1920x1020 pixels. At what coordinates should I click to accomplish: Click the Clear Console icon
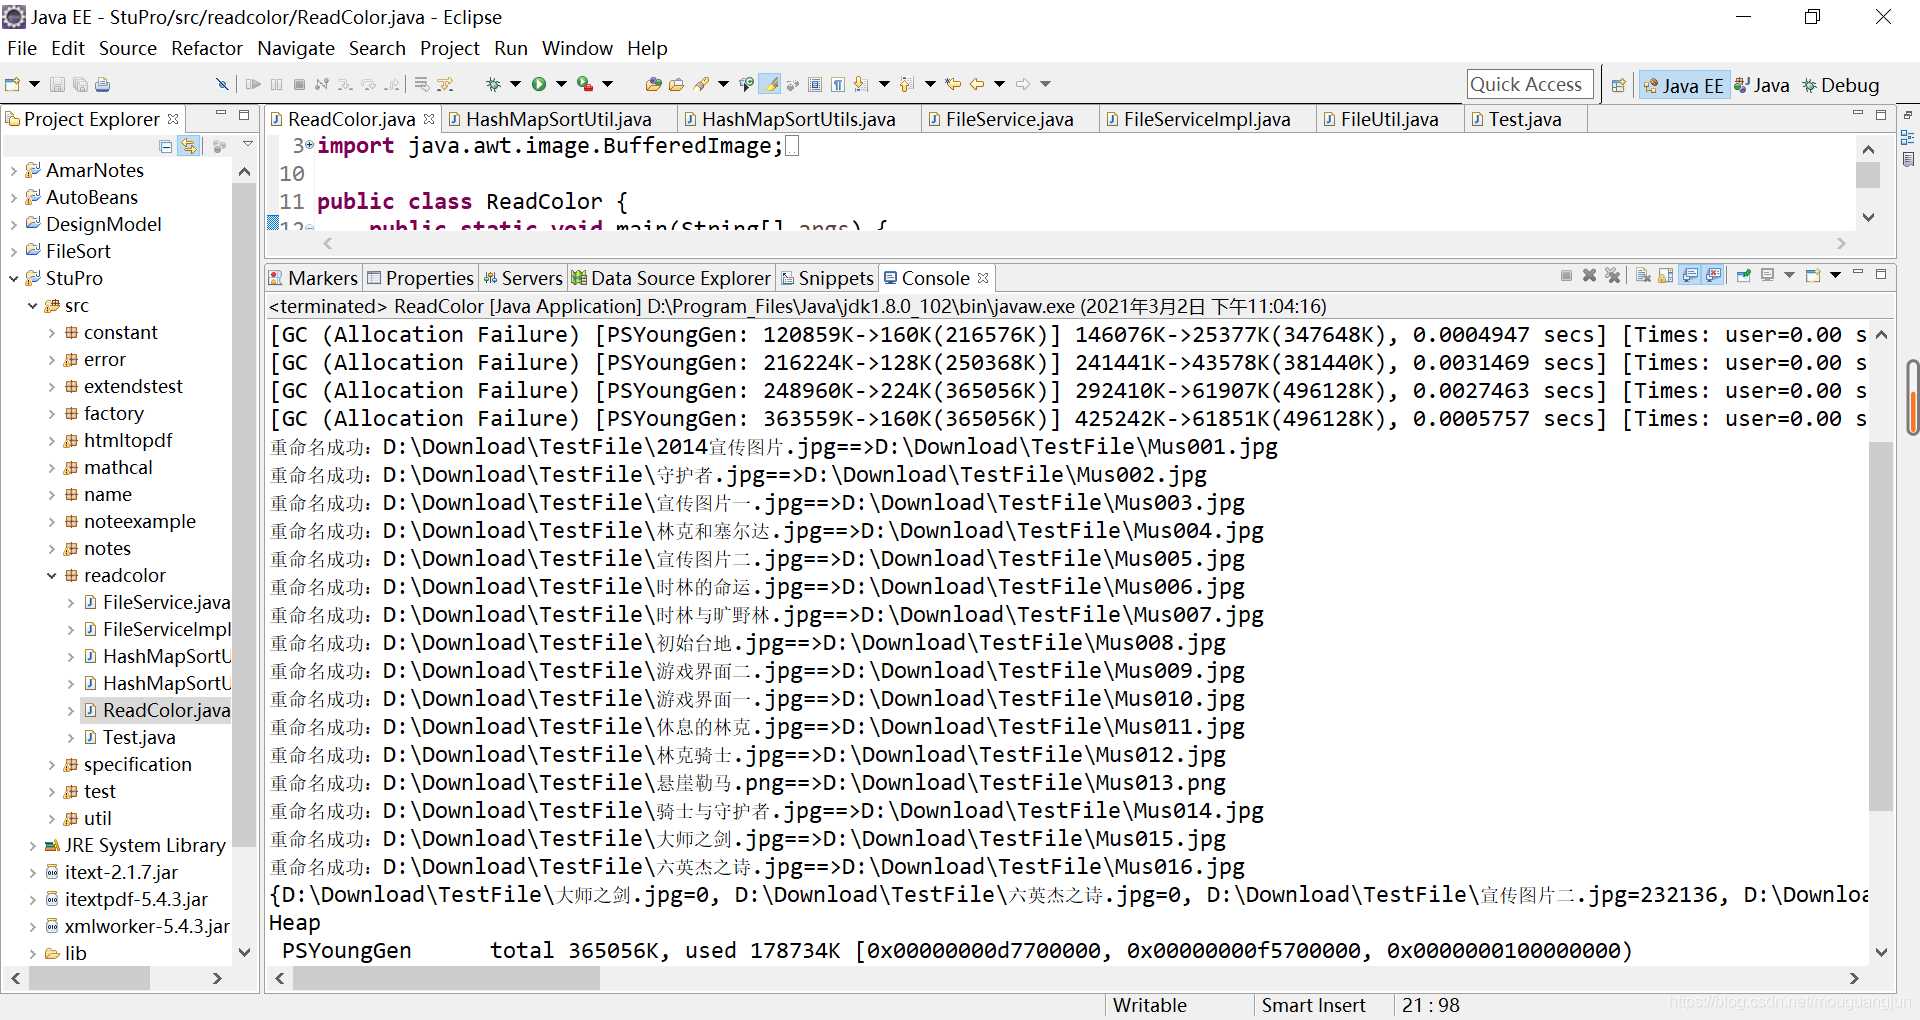point(1642,275)
